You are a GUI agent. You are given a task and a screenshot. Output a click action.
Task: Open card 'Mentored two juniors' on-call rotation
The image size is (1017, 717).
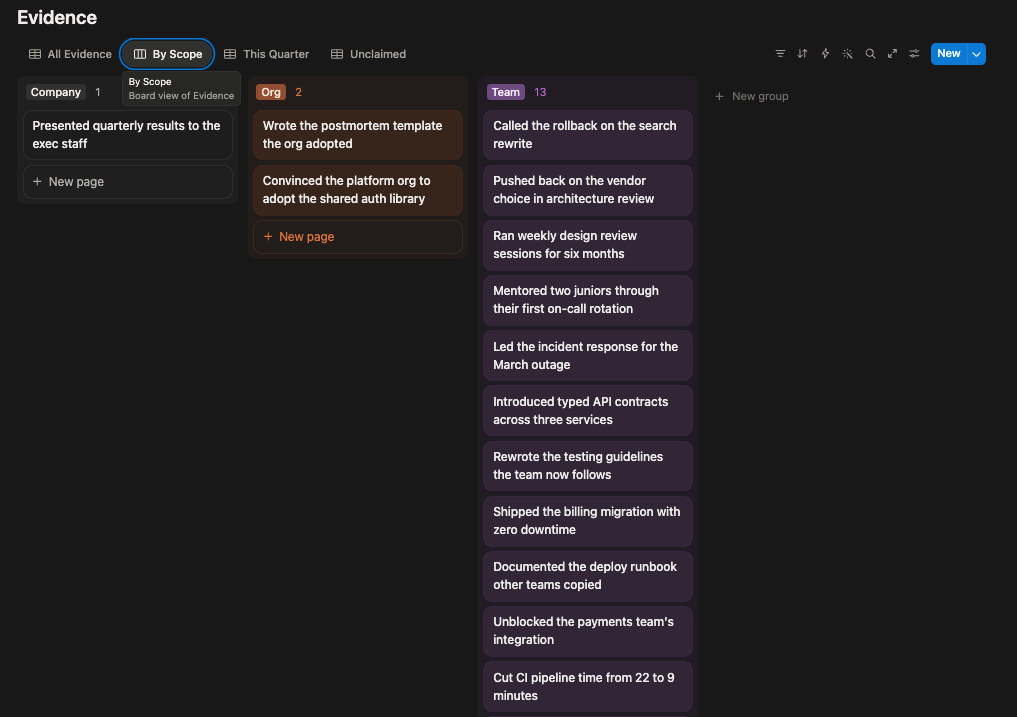click(588, 300)
